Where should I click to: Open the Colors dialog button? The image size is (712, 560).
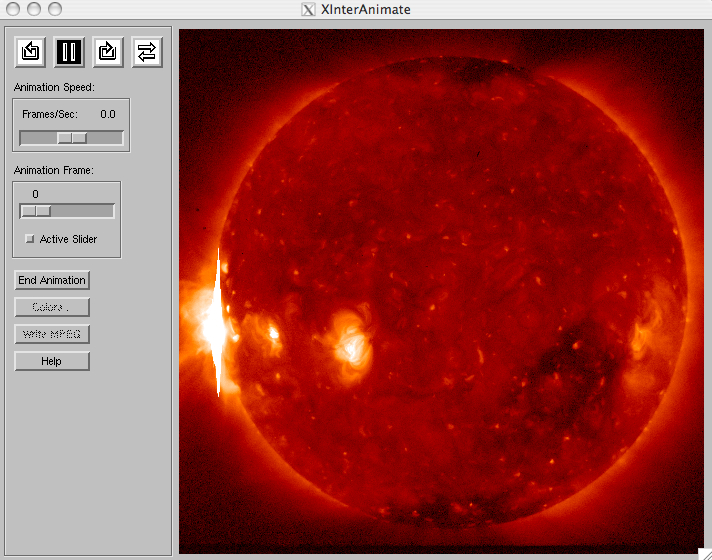52,307
